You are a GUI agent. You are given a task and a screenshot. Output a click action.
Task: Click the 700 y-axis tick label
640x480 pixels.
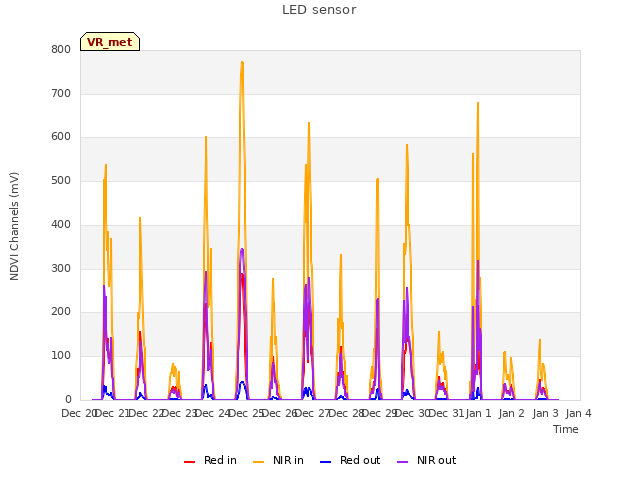61,93
